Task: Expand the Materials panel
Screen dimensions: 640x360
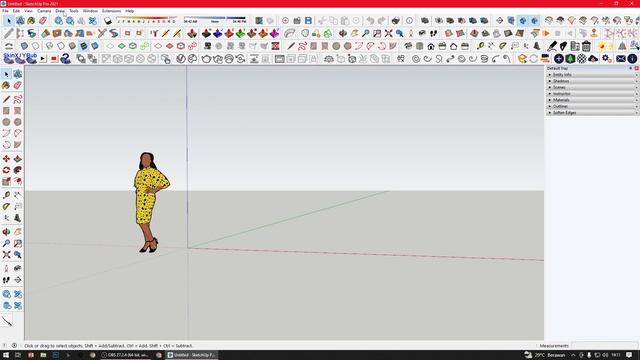Action: (x=592, y=100)
